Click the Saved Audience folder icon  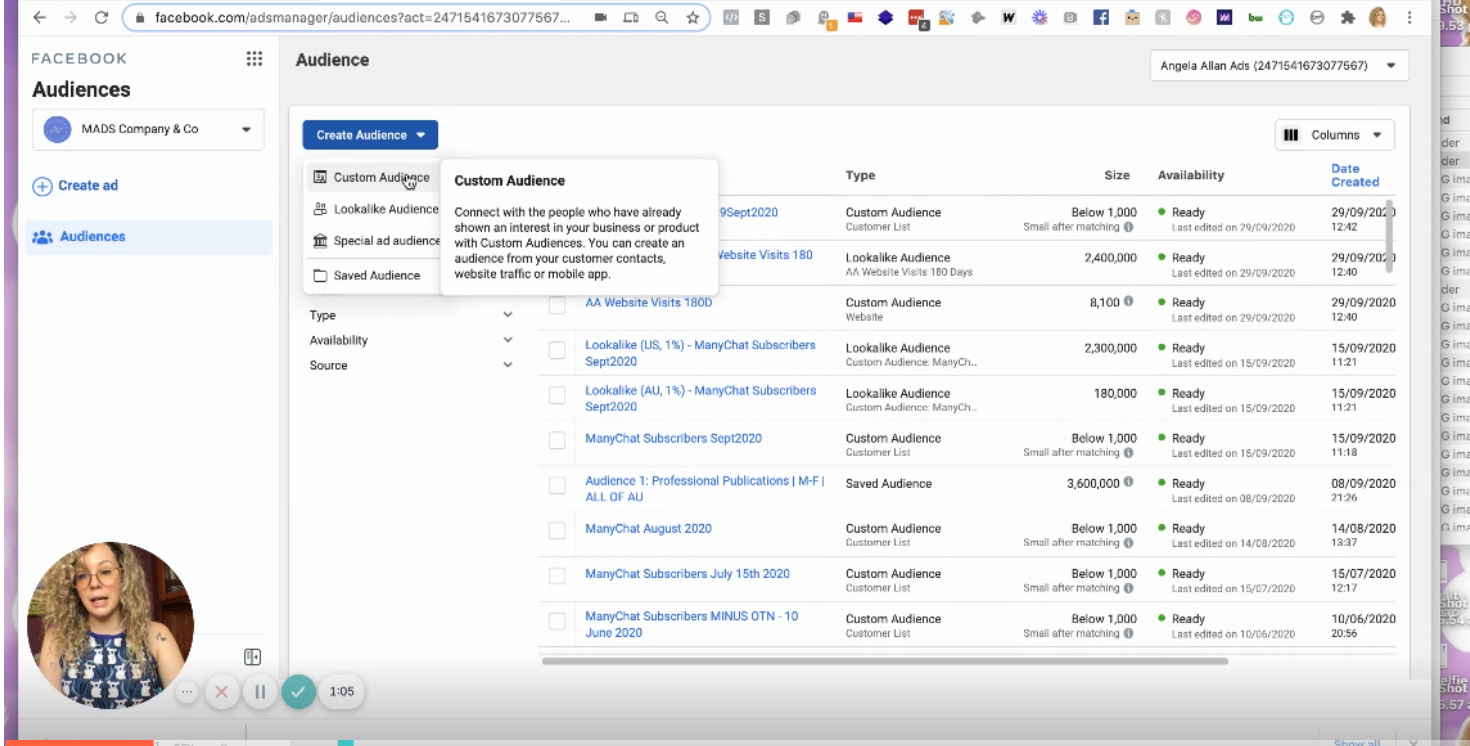(321, 276)
